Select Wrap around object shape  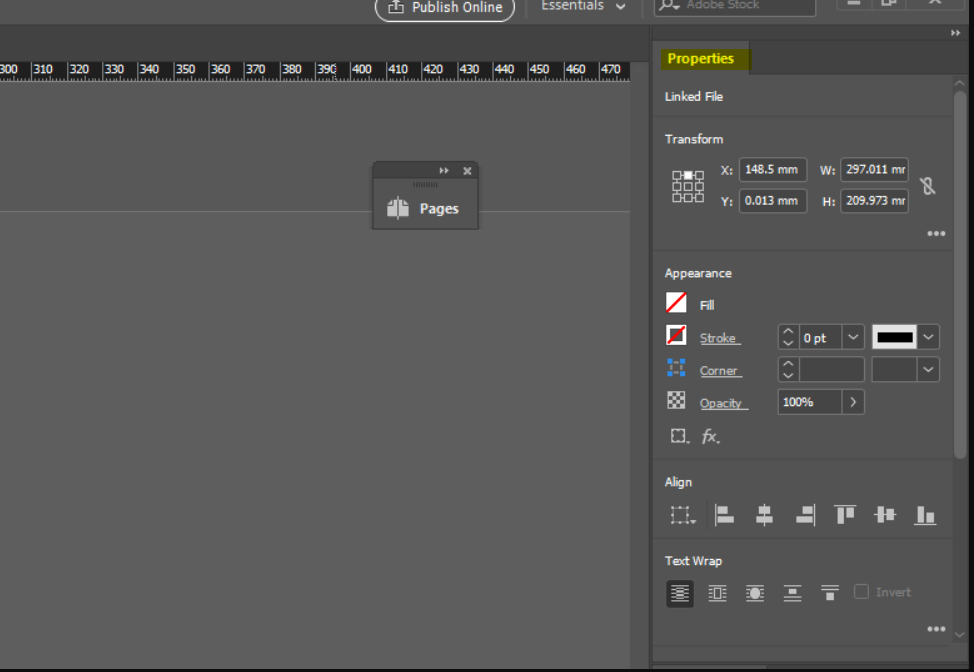click(755, 593)
